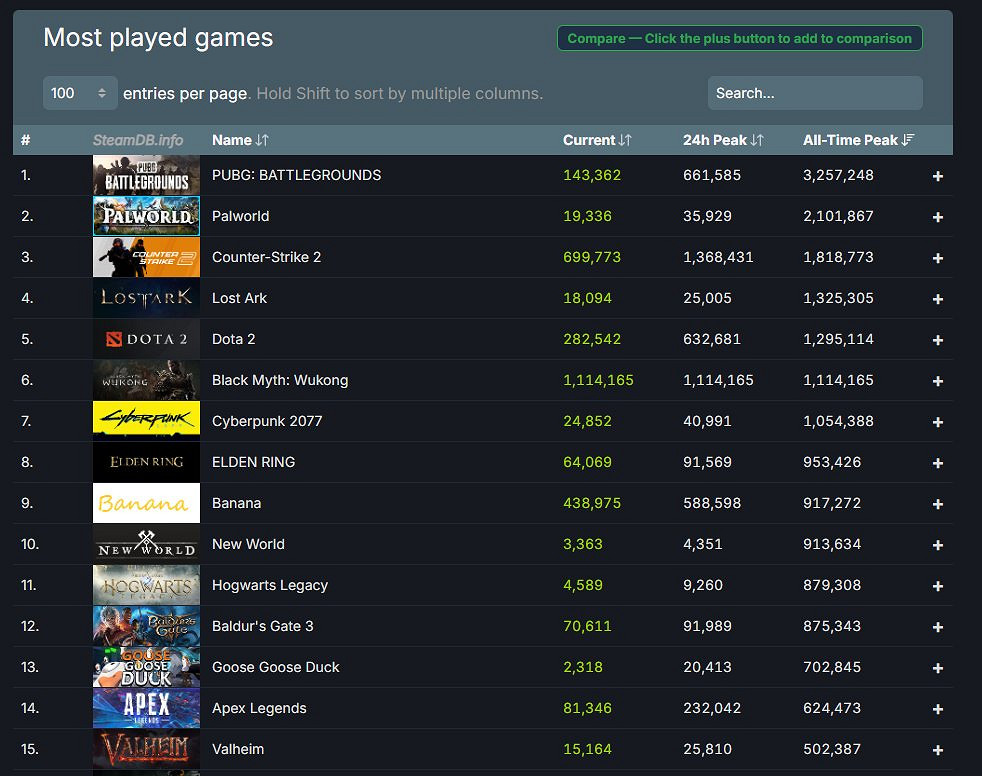Click the Compare comparison hint button
982x776 pixels.
coord(739,38)
